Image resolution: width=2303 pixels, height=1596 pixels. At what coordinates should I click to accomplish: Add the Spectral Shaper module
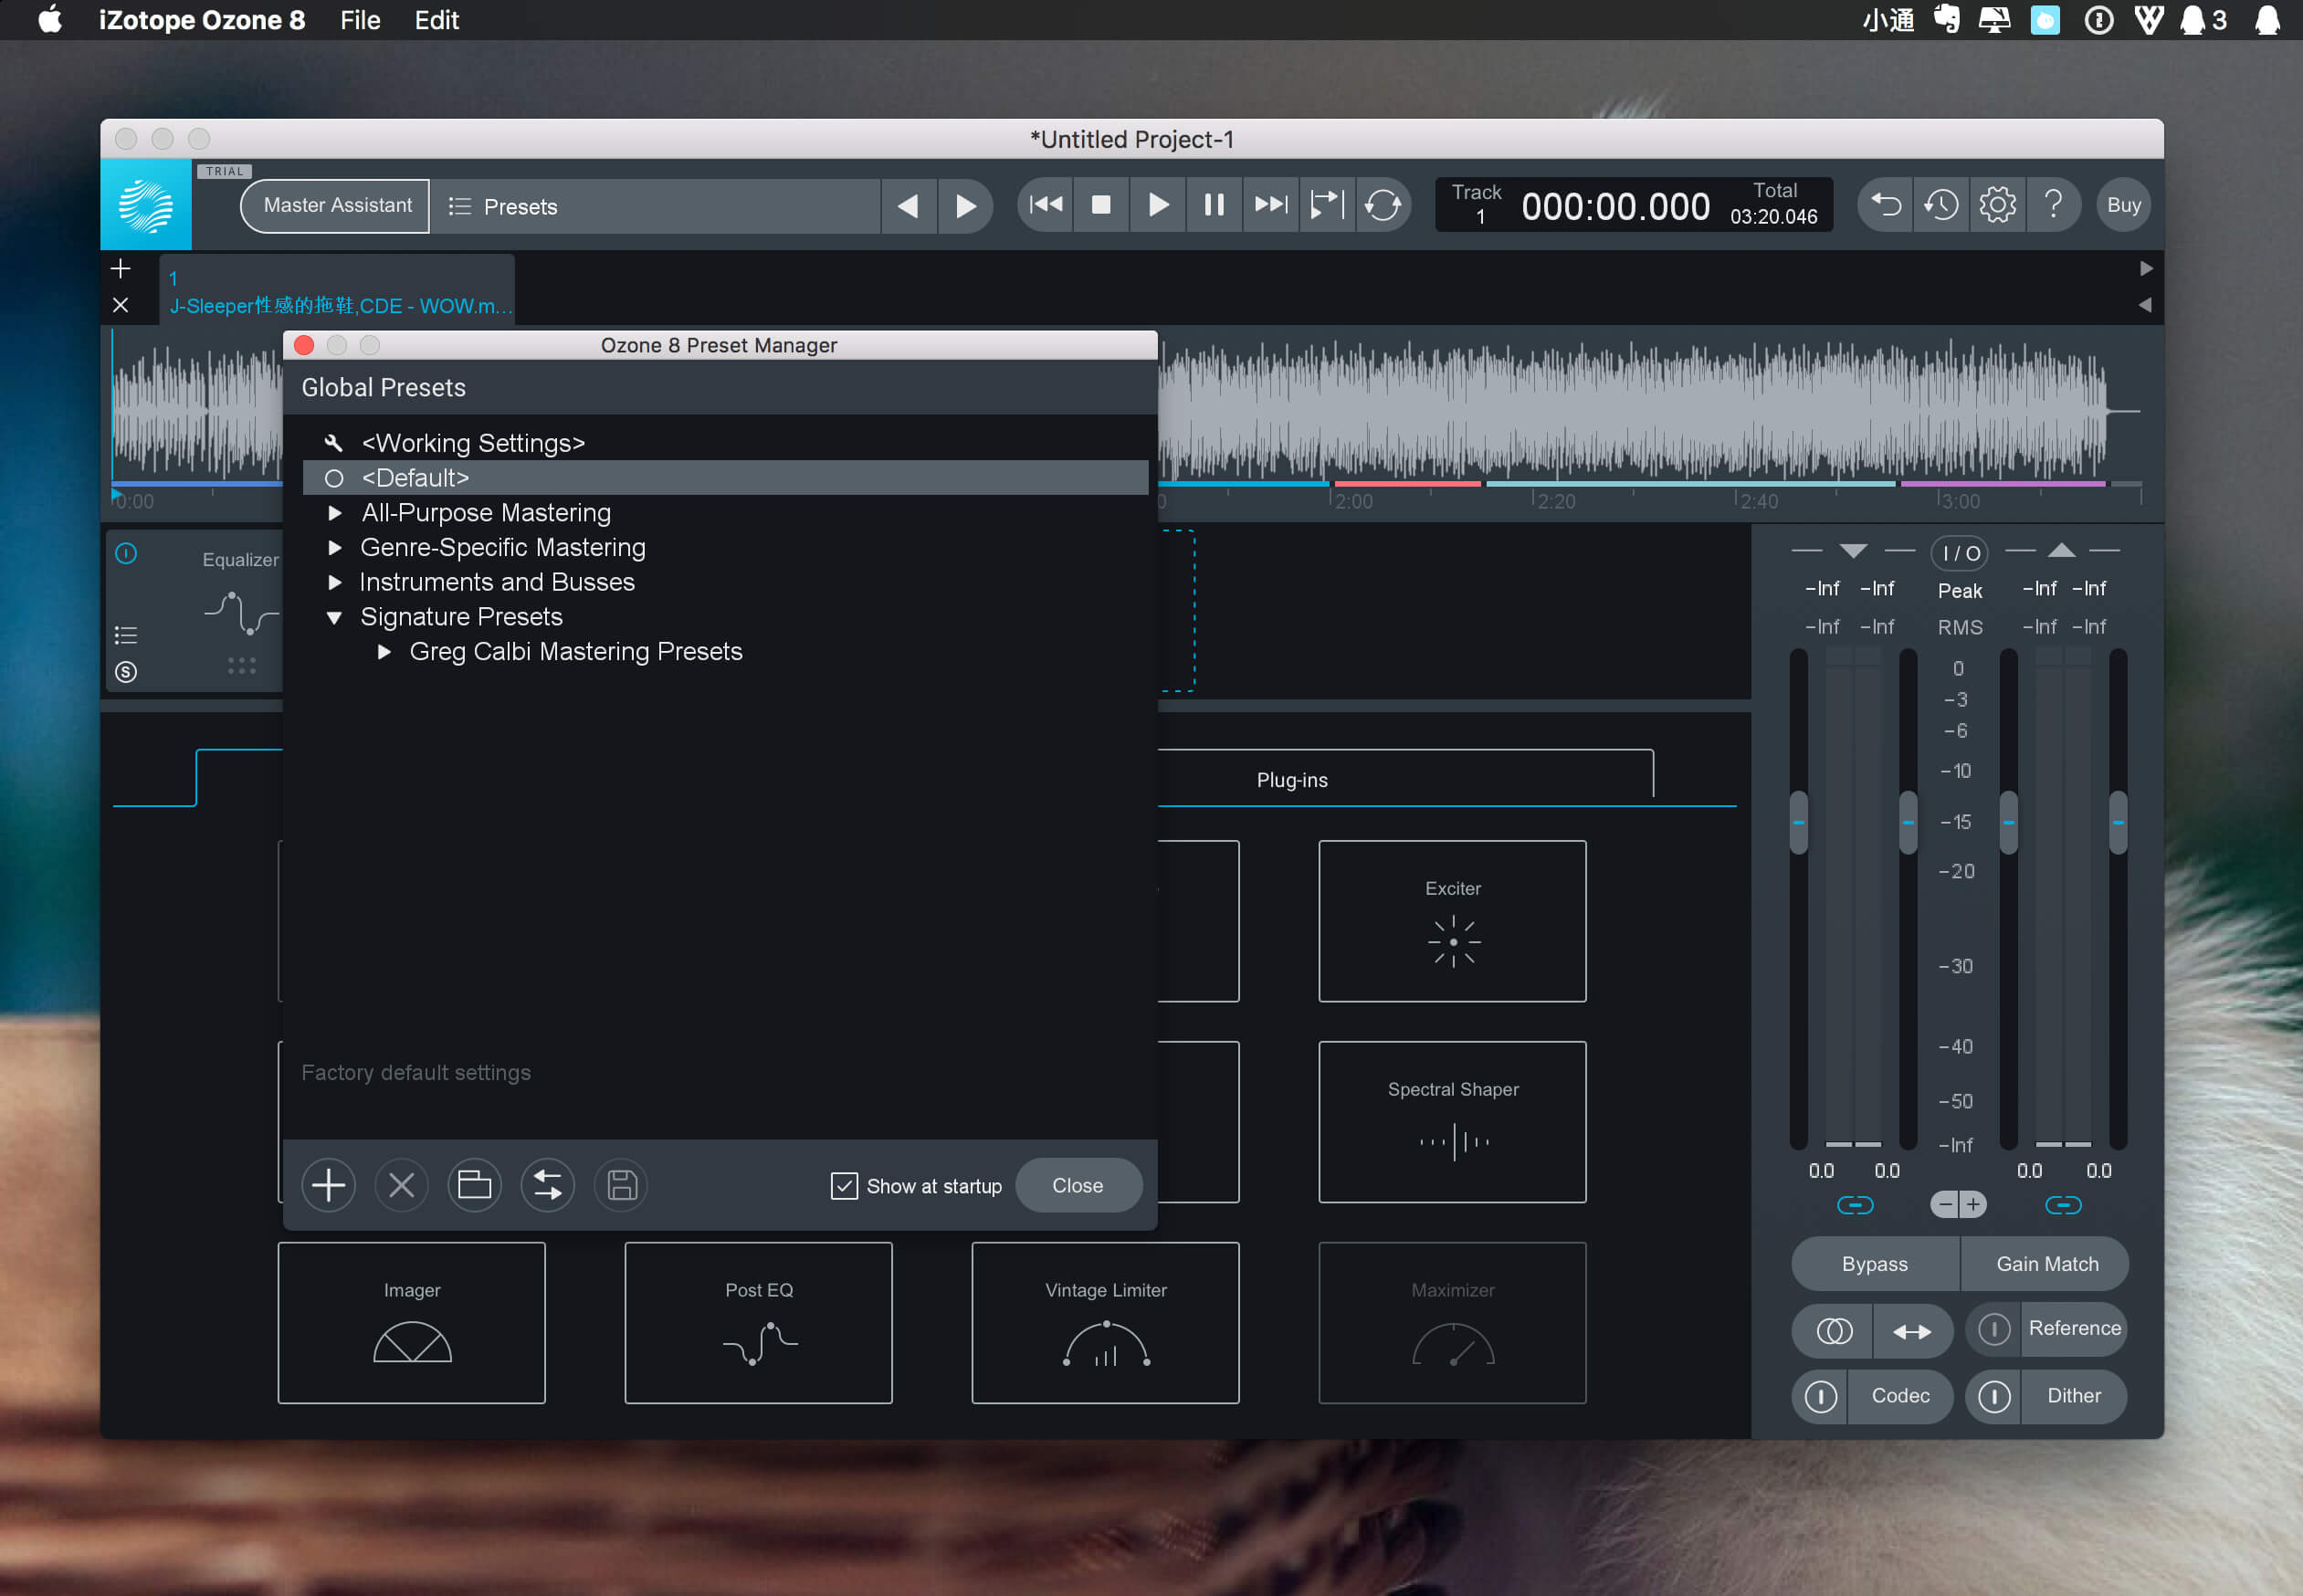click(1452, 1122)
